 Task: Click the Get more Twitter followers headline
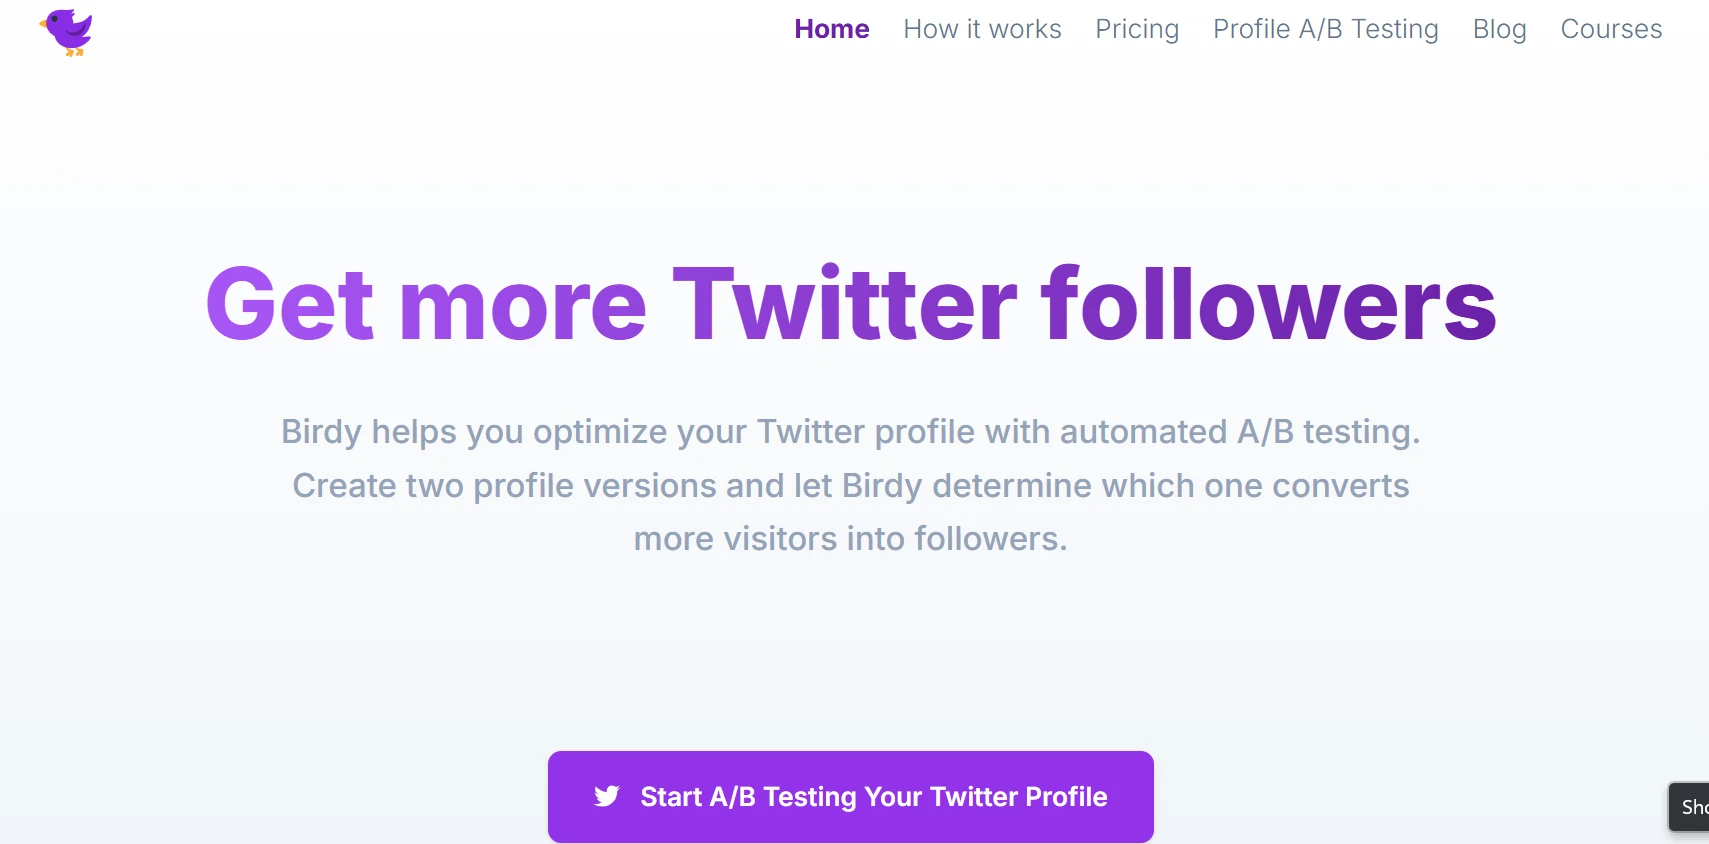click(x=850, y=303)
